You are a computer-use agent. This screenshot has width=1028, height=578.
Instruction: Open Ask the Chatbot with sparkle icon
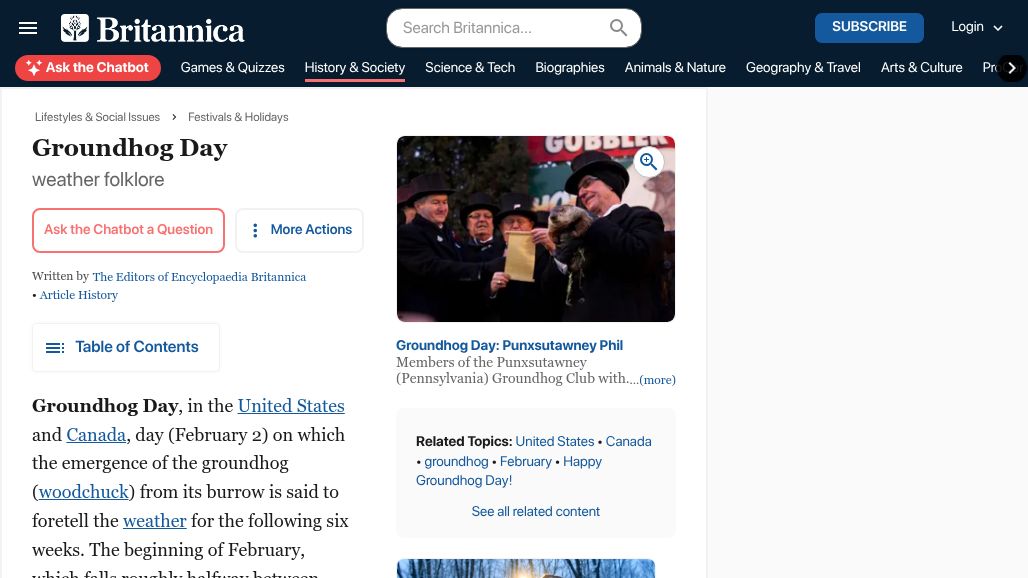click(88, 68)
